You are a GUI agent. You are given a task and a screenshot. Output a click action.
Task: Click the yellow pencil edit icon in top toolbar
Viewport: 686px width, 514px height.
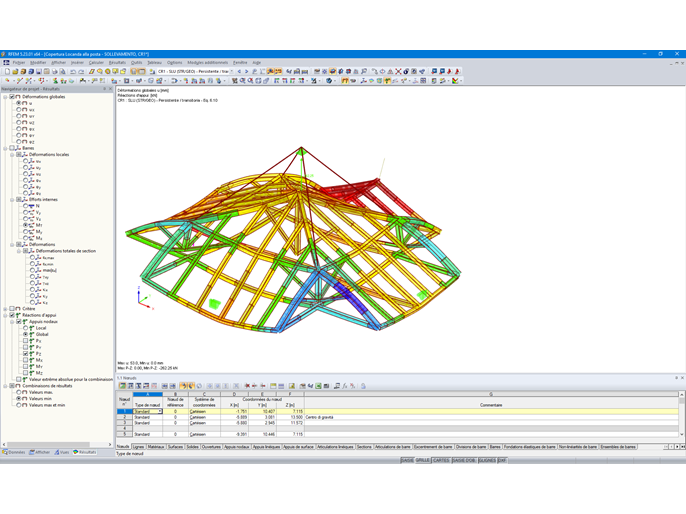tap(92, 71)
